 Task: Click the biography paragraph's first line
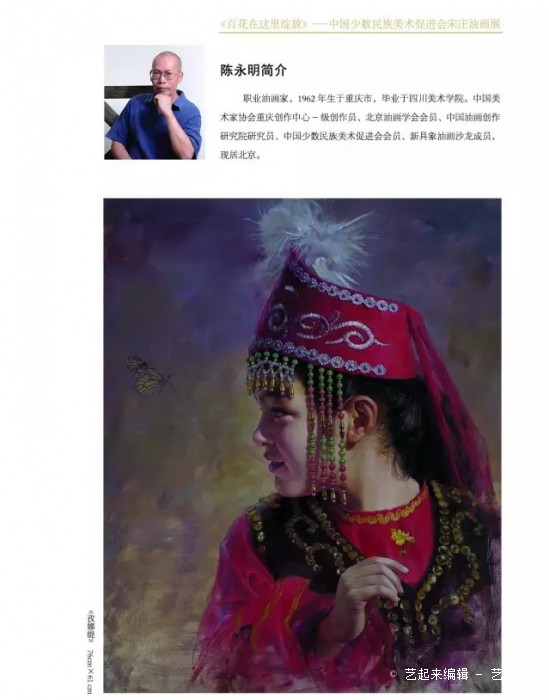(x=371, y=98)
